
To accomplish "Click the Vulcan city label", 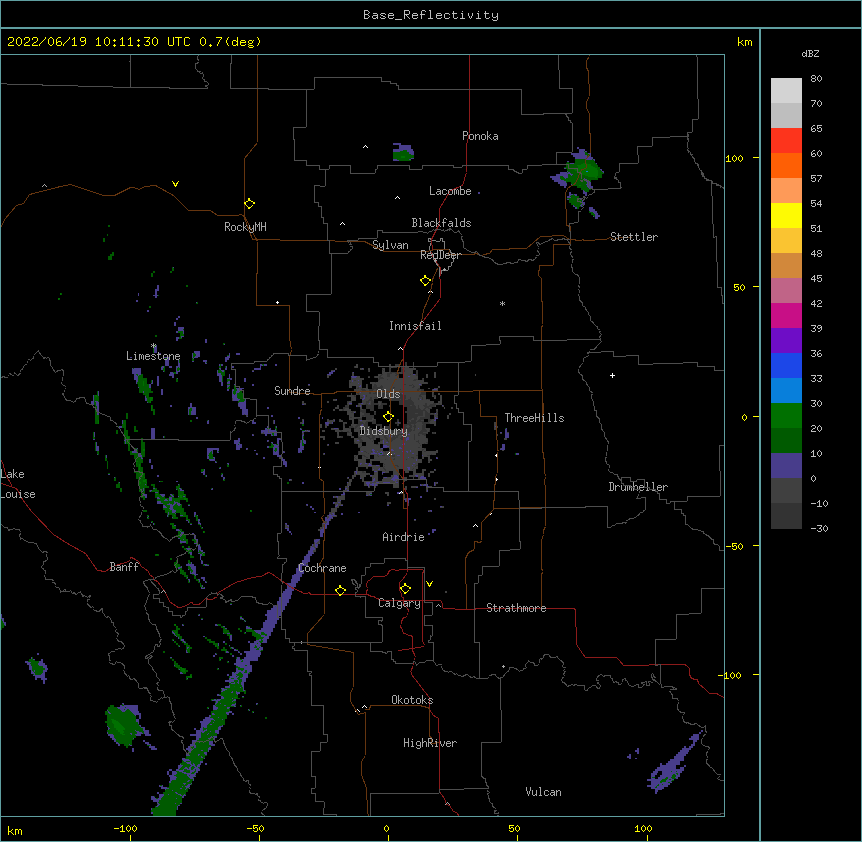I will click(543, 792).
